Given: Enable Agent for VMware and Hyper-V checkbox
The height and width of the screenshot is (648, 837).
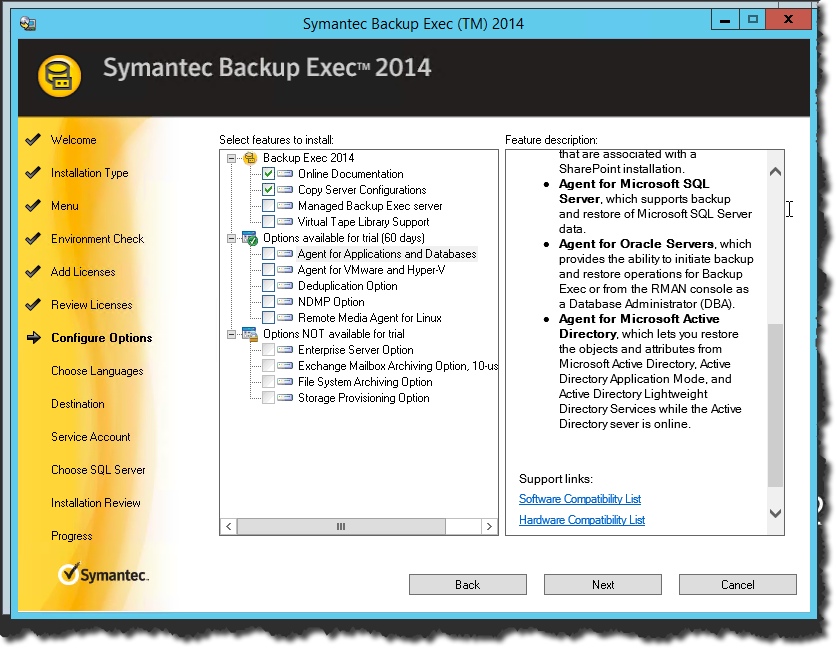Looking at the screenshot, I should [x=269, y=270].
